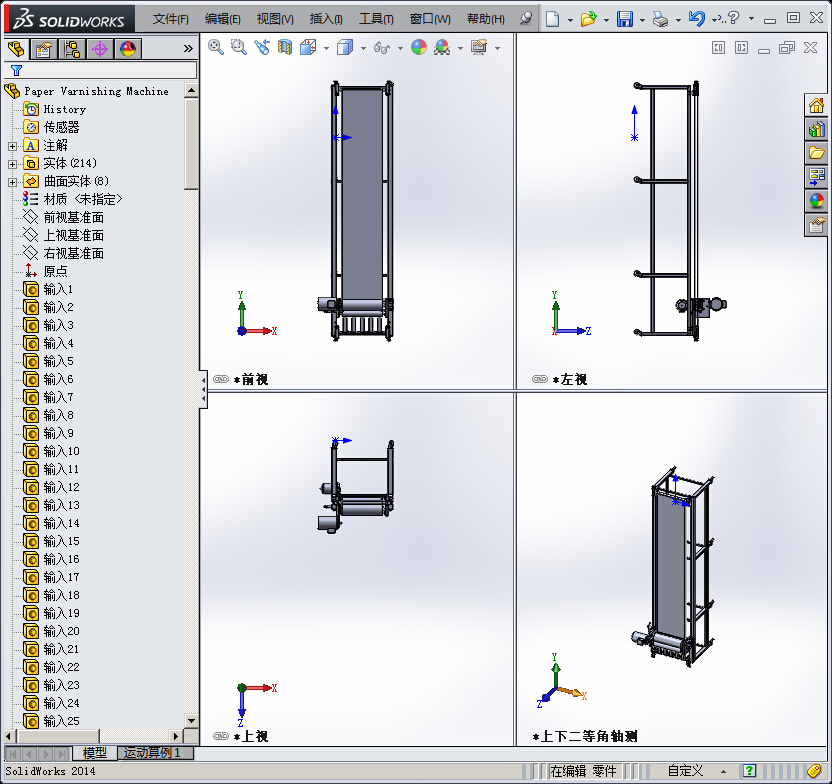The width and height of the screenshot is (832, 784).
Task: Click the 自定义 units status dropdown
Action: (x=696, y=771)
